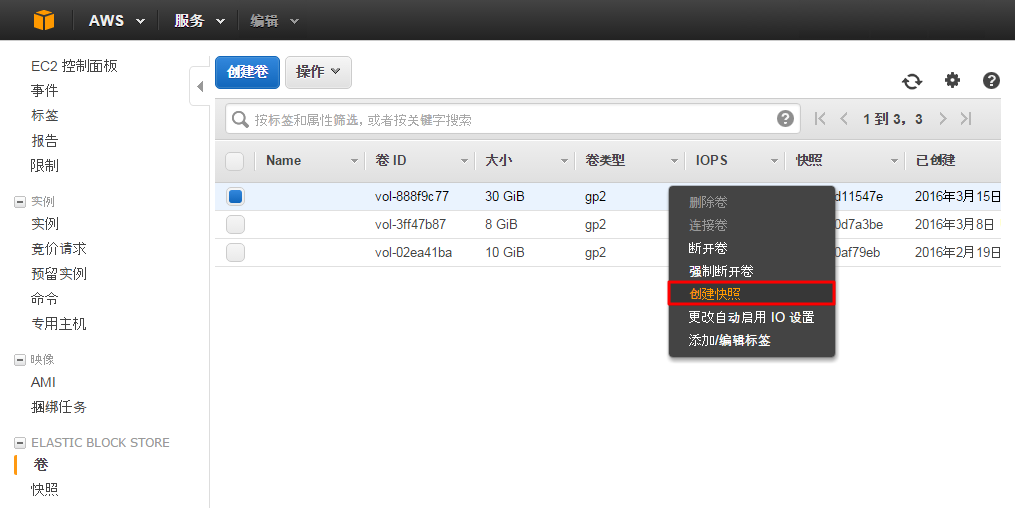Image resolution: width=1015 pixels, height=508 pixels.
Task: Open 预留实例 in sidebar
Action: 59,274
